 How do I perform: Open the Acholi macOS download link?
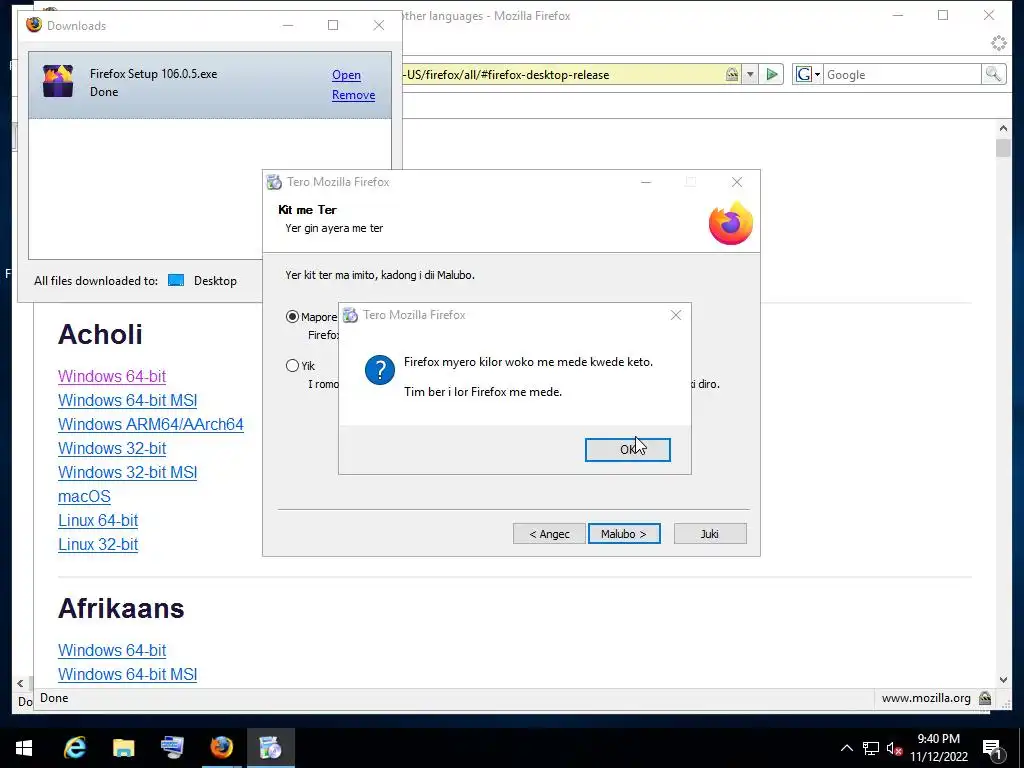[84, 496]
